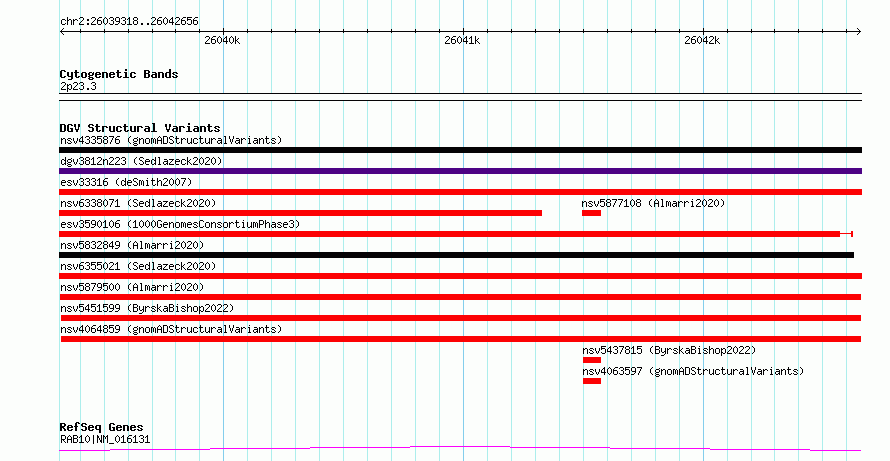
Task: Click nsv4063597 gnomADStructuralVariants label
Action: tap(693, 371)
